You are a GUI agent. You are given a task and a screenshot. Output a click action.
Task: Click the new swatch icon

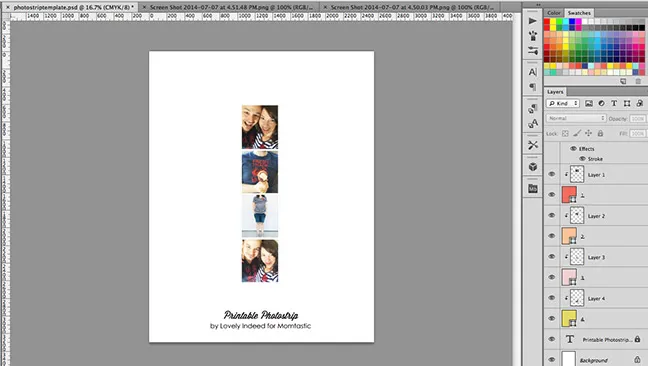(x=623, y=81)
